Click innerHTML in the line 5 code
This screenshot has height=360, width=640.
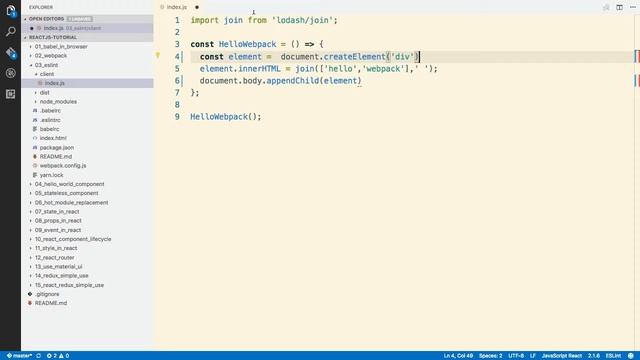[x=259, y=69]
